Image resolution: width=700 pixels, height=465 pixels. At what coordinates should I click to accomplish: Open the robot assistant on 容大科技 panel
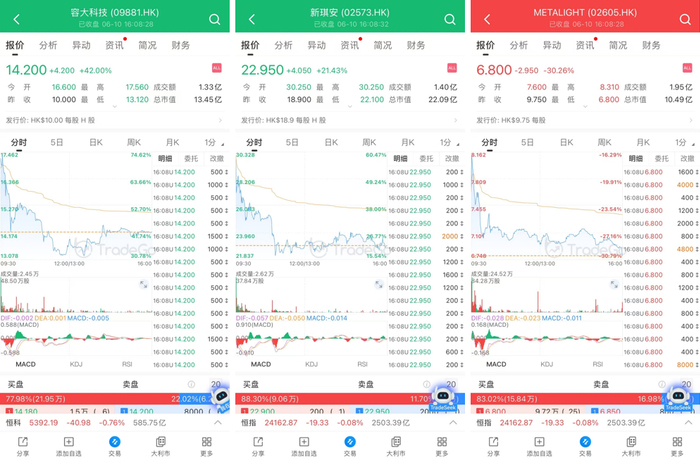221,398
